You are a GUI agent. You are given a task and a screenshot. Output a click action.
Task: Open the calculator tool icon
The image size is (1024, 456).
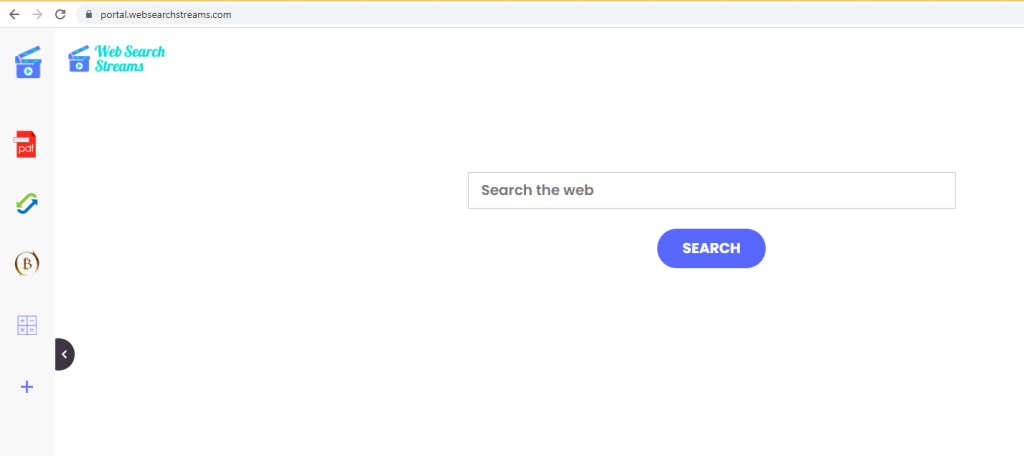pyautogui.click(x=27, y=325)
